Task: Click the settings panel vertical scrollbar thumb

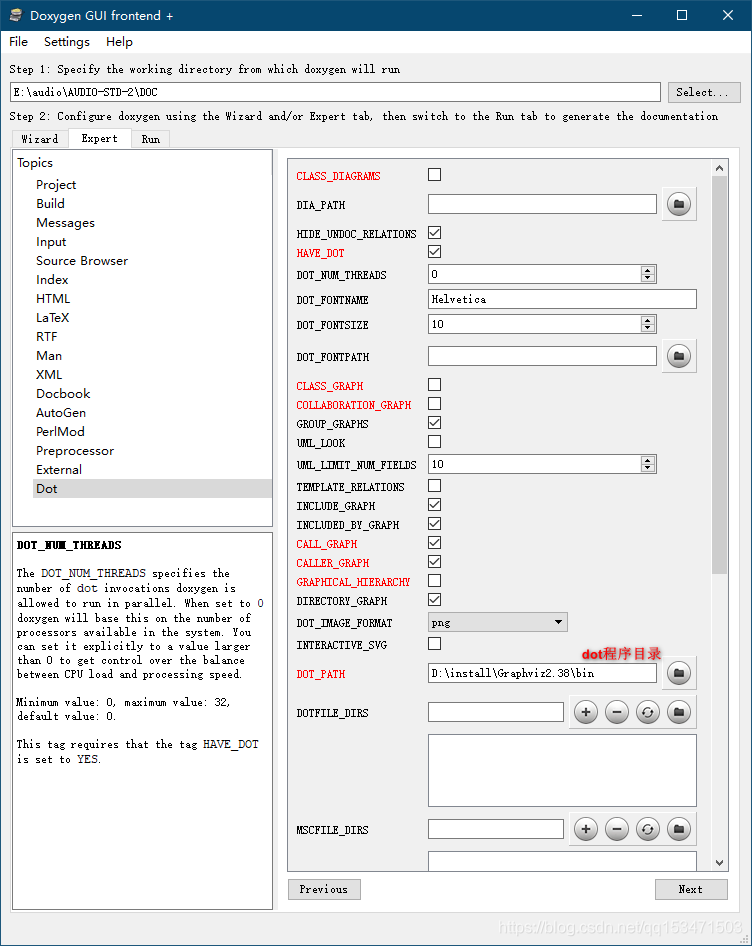Action: tap(719, 375)
